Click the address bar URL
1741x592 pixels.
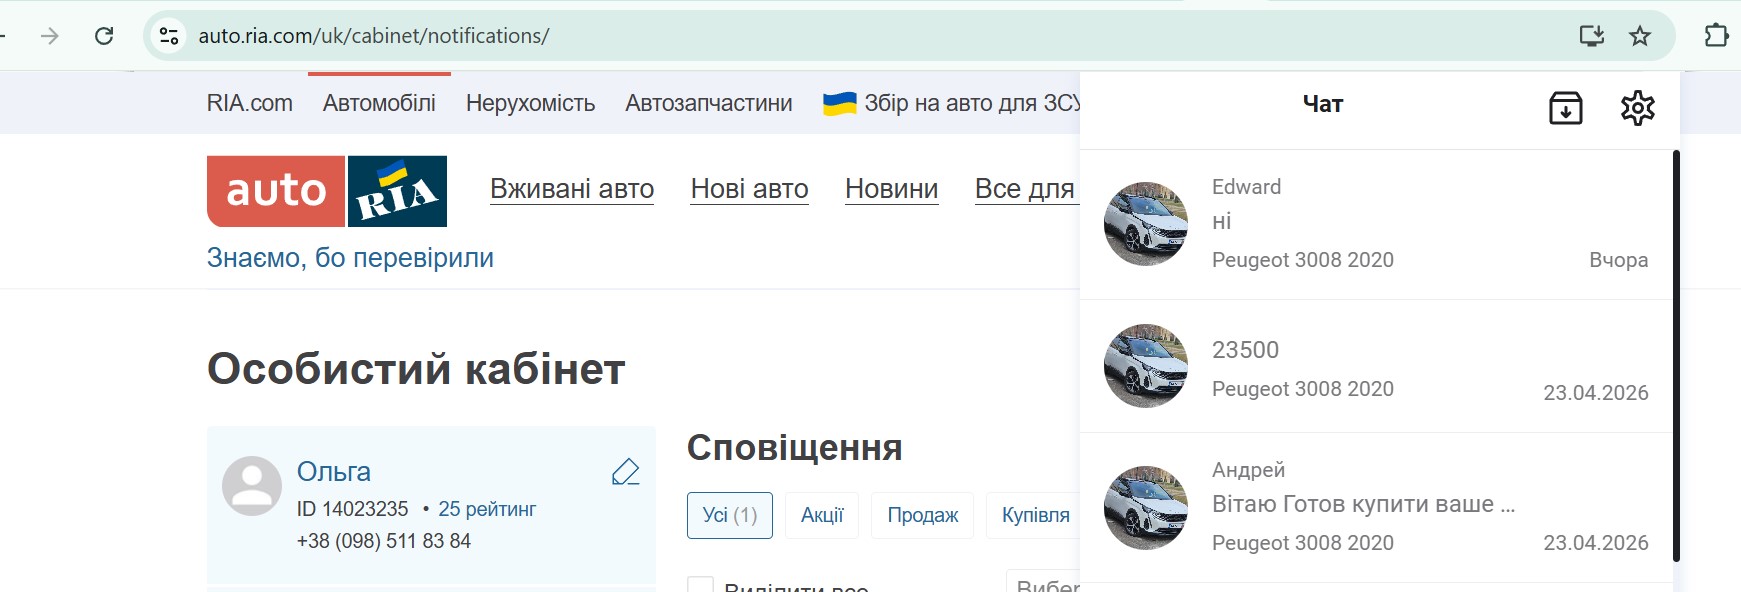point(374,36)
